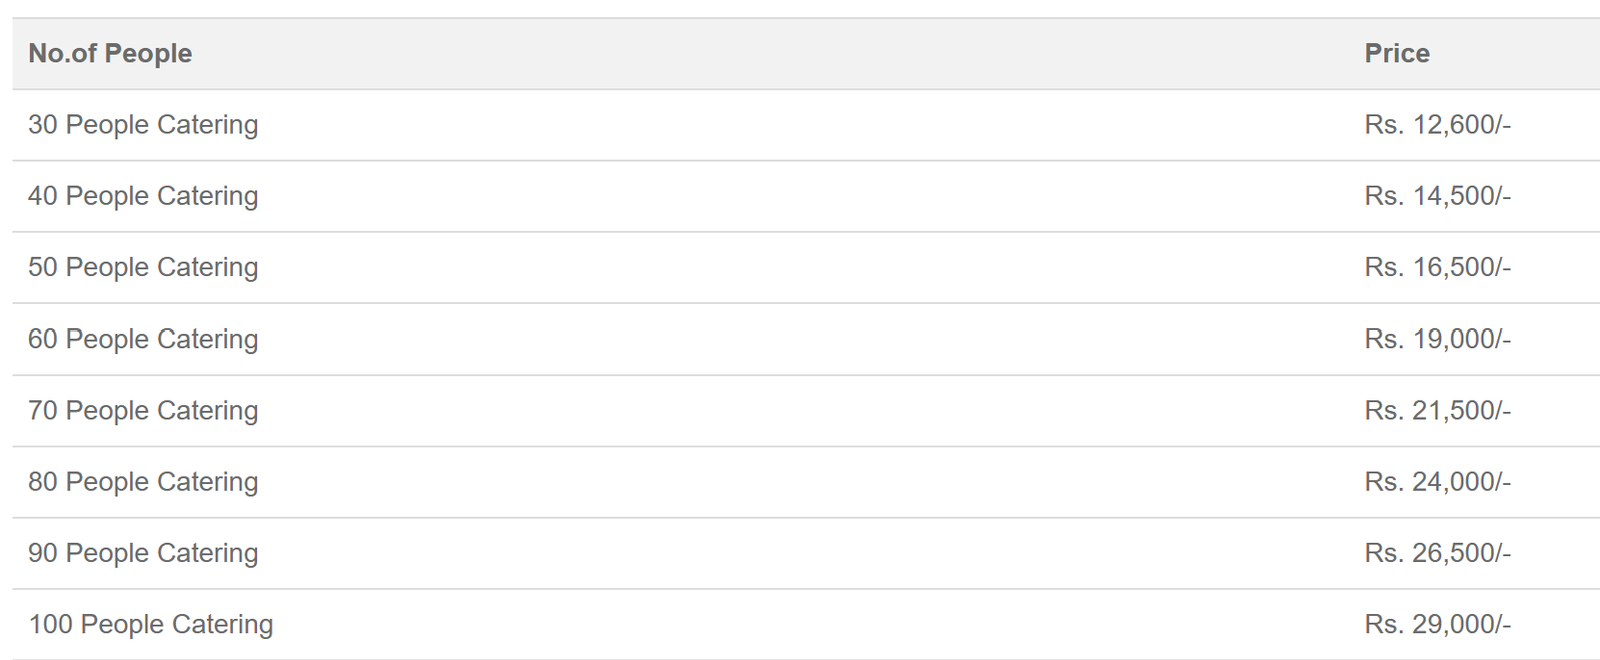Screen dimensions: 1600x660
Task: Click the Rs. 19,000/- price value
Action: (1437, 339)
